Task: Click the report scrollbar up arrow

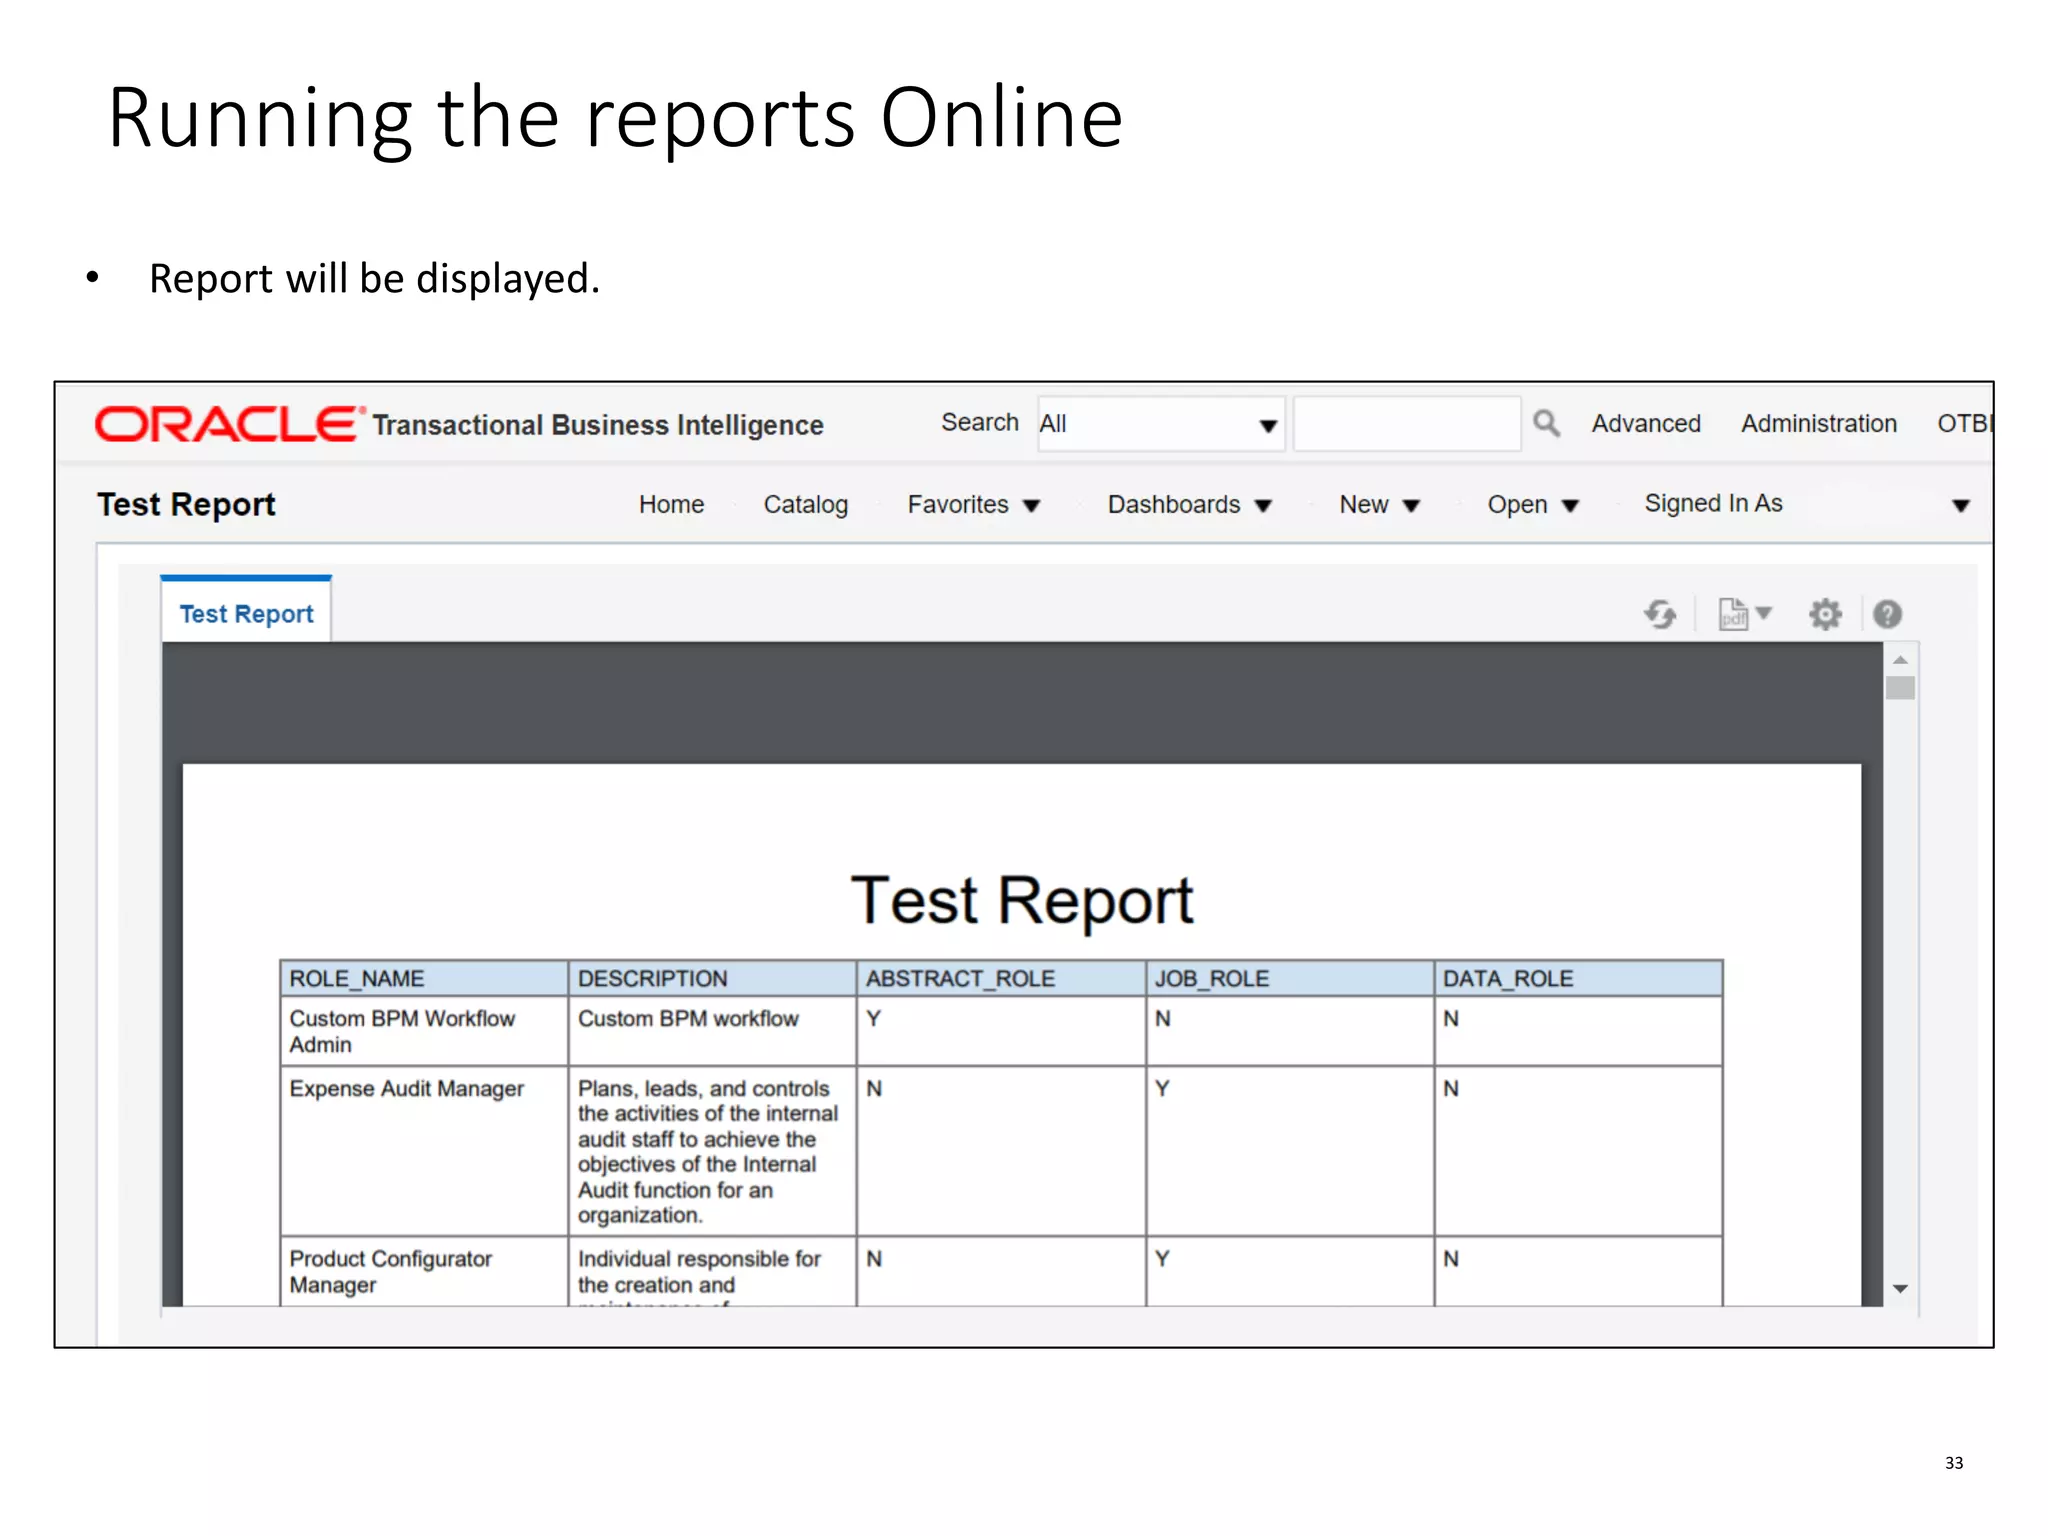Action: [1900, 660]
